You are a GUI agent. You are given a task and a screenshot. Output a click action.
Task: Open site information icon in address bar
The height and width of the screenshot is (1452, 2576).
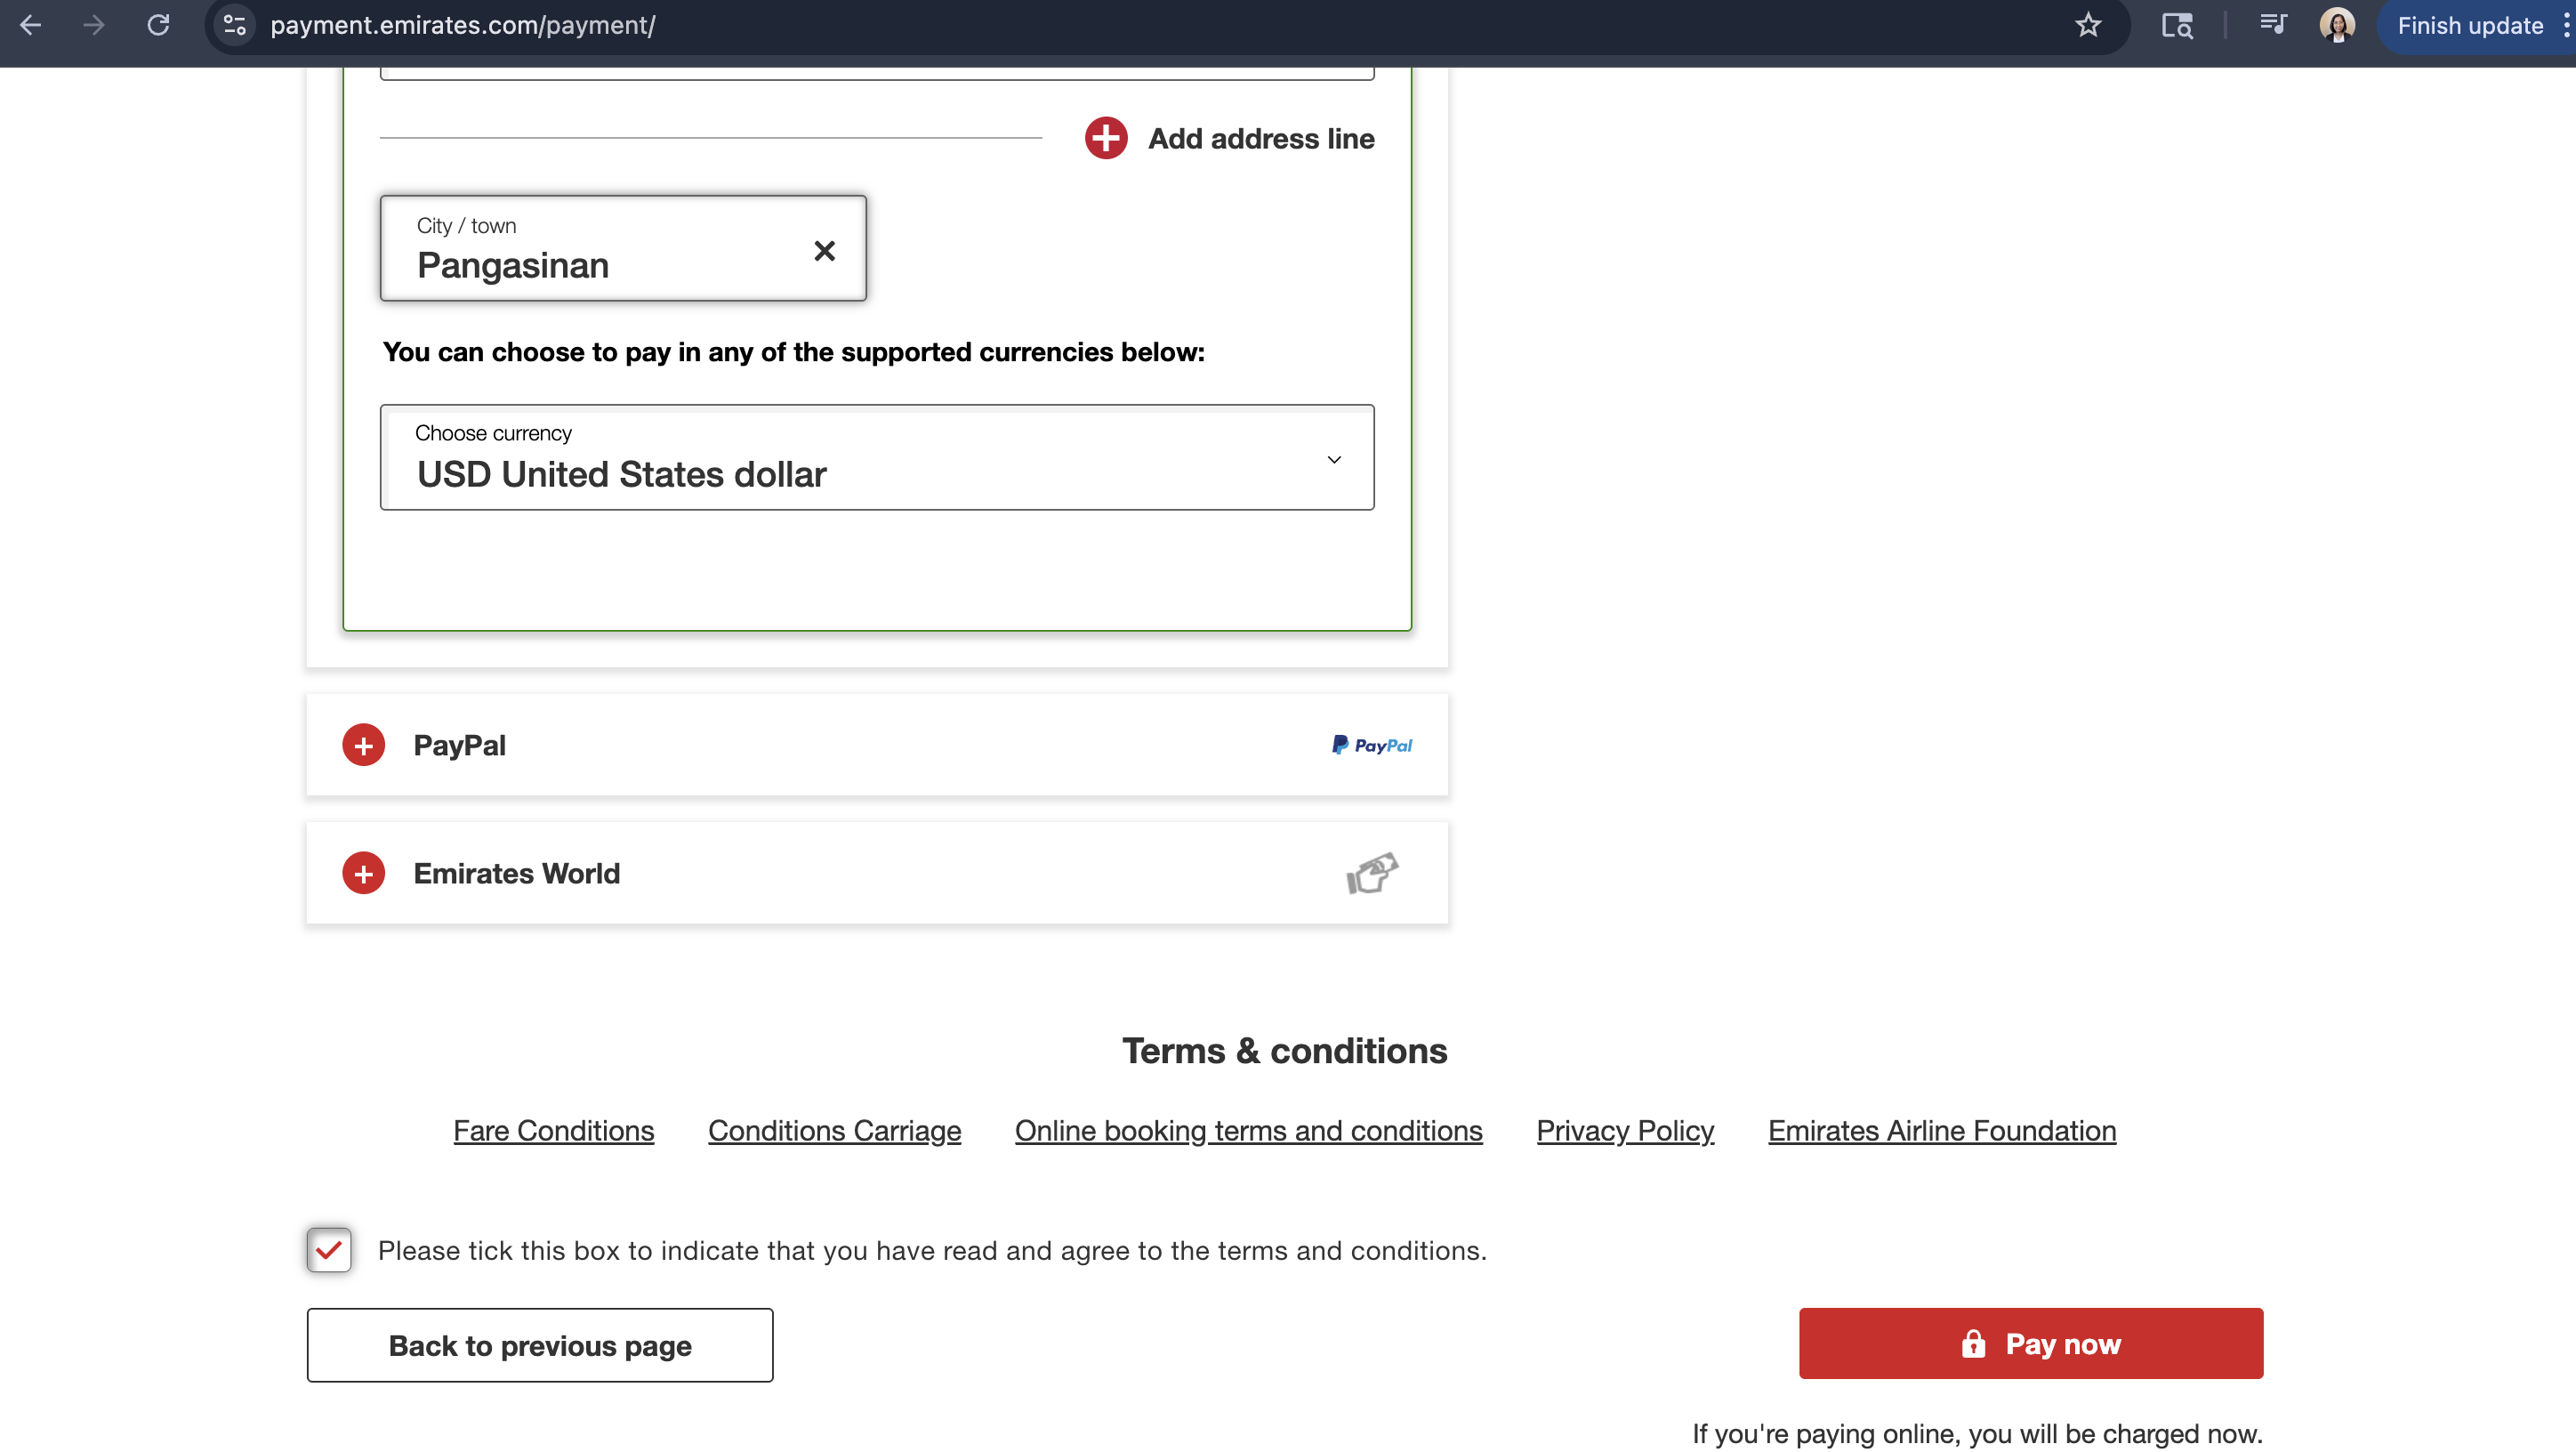pos(235,25)
